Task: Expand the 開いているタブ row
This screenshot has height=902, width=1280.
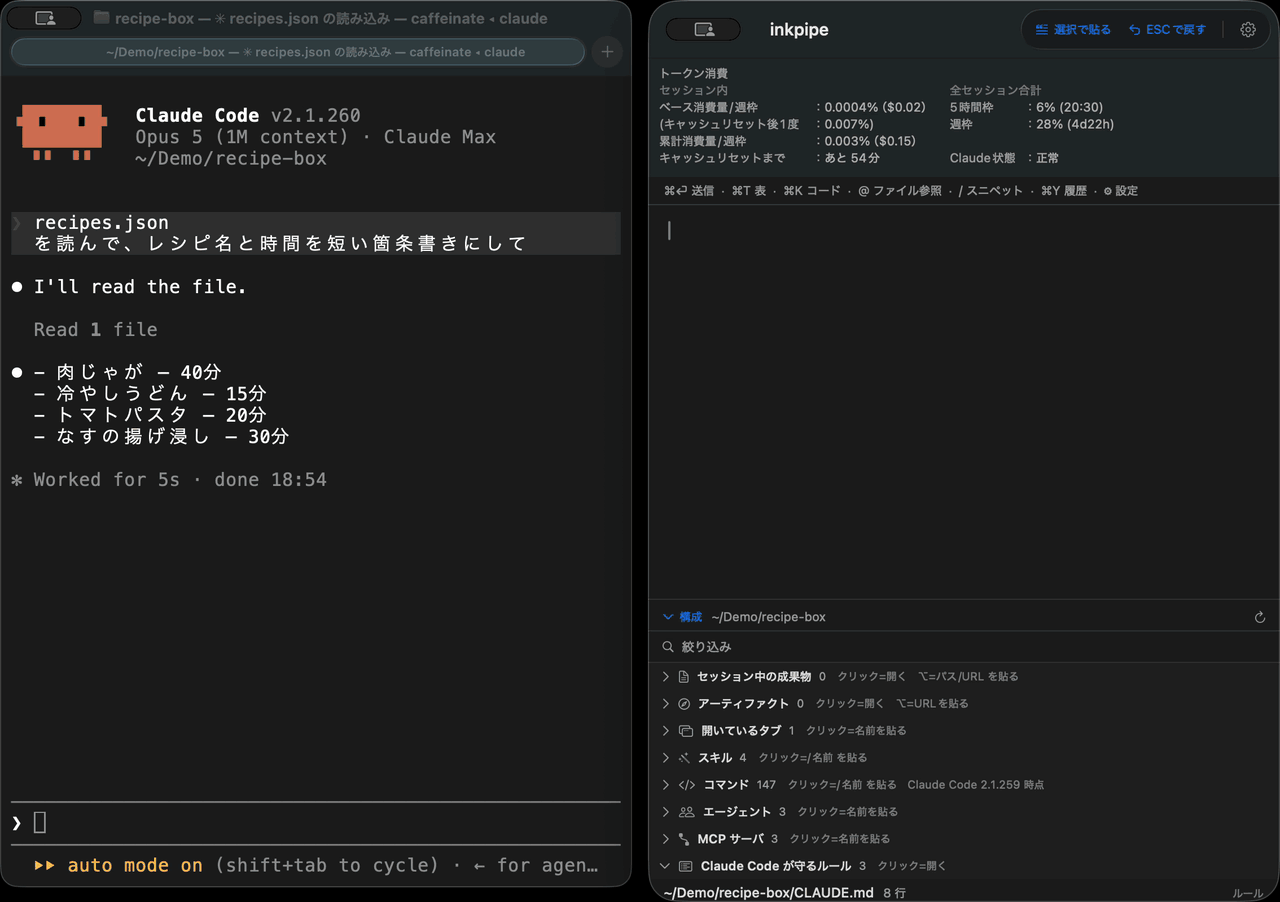Action: point(666,731)
